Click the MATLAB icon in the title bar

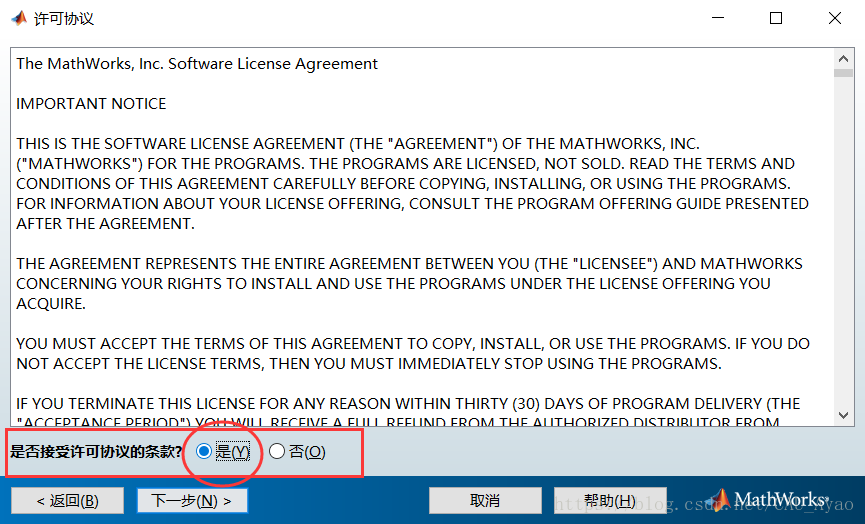[19, 19]
